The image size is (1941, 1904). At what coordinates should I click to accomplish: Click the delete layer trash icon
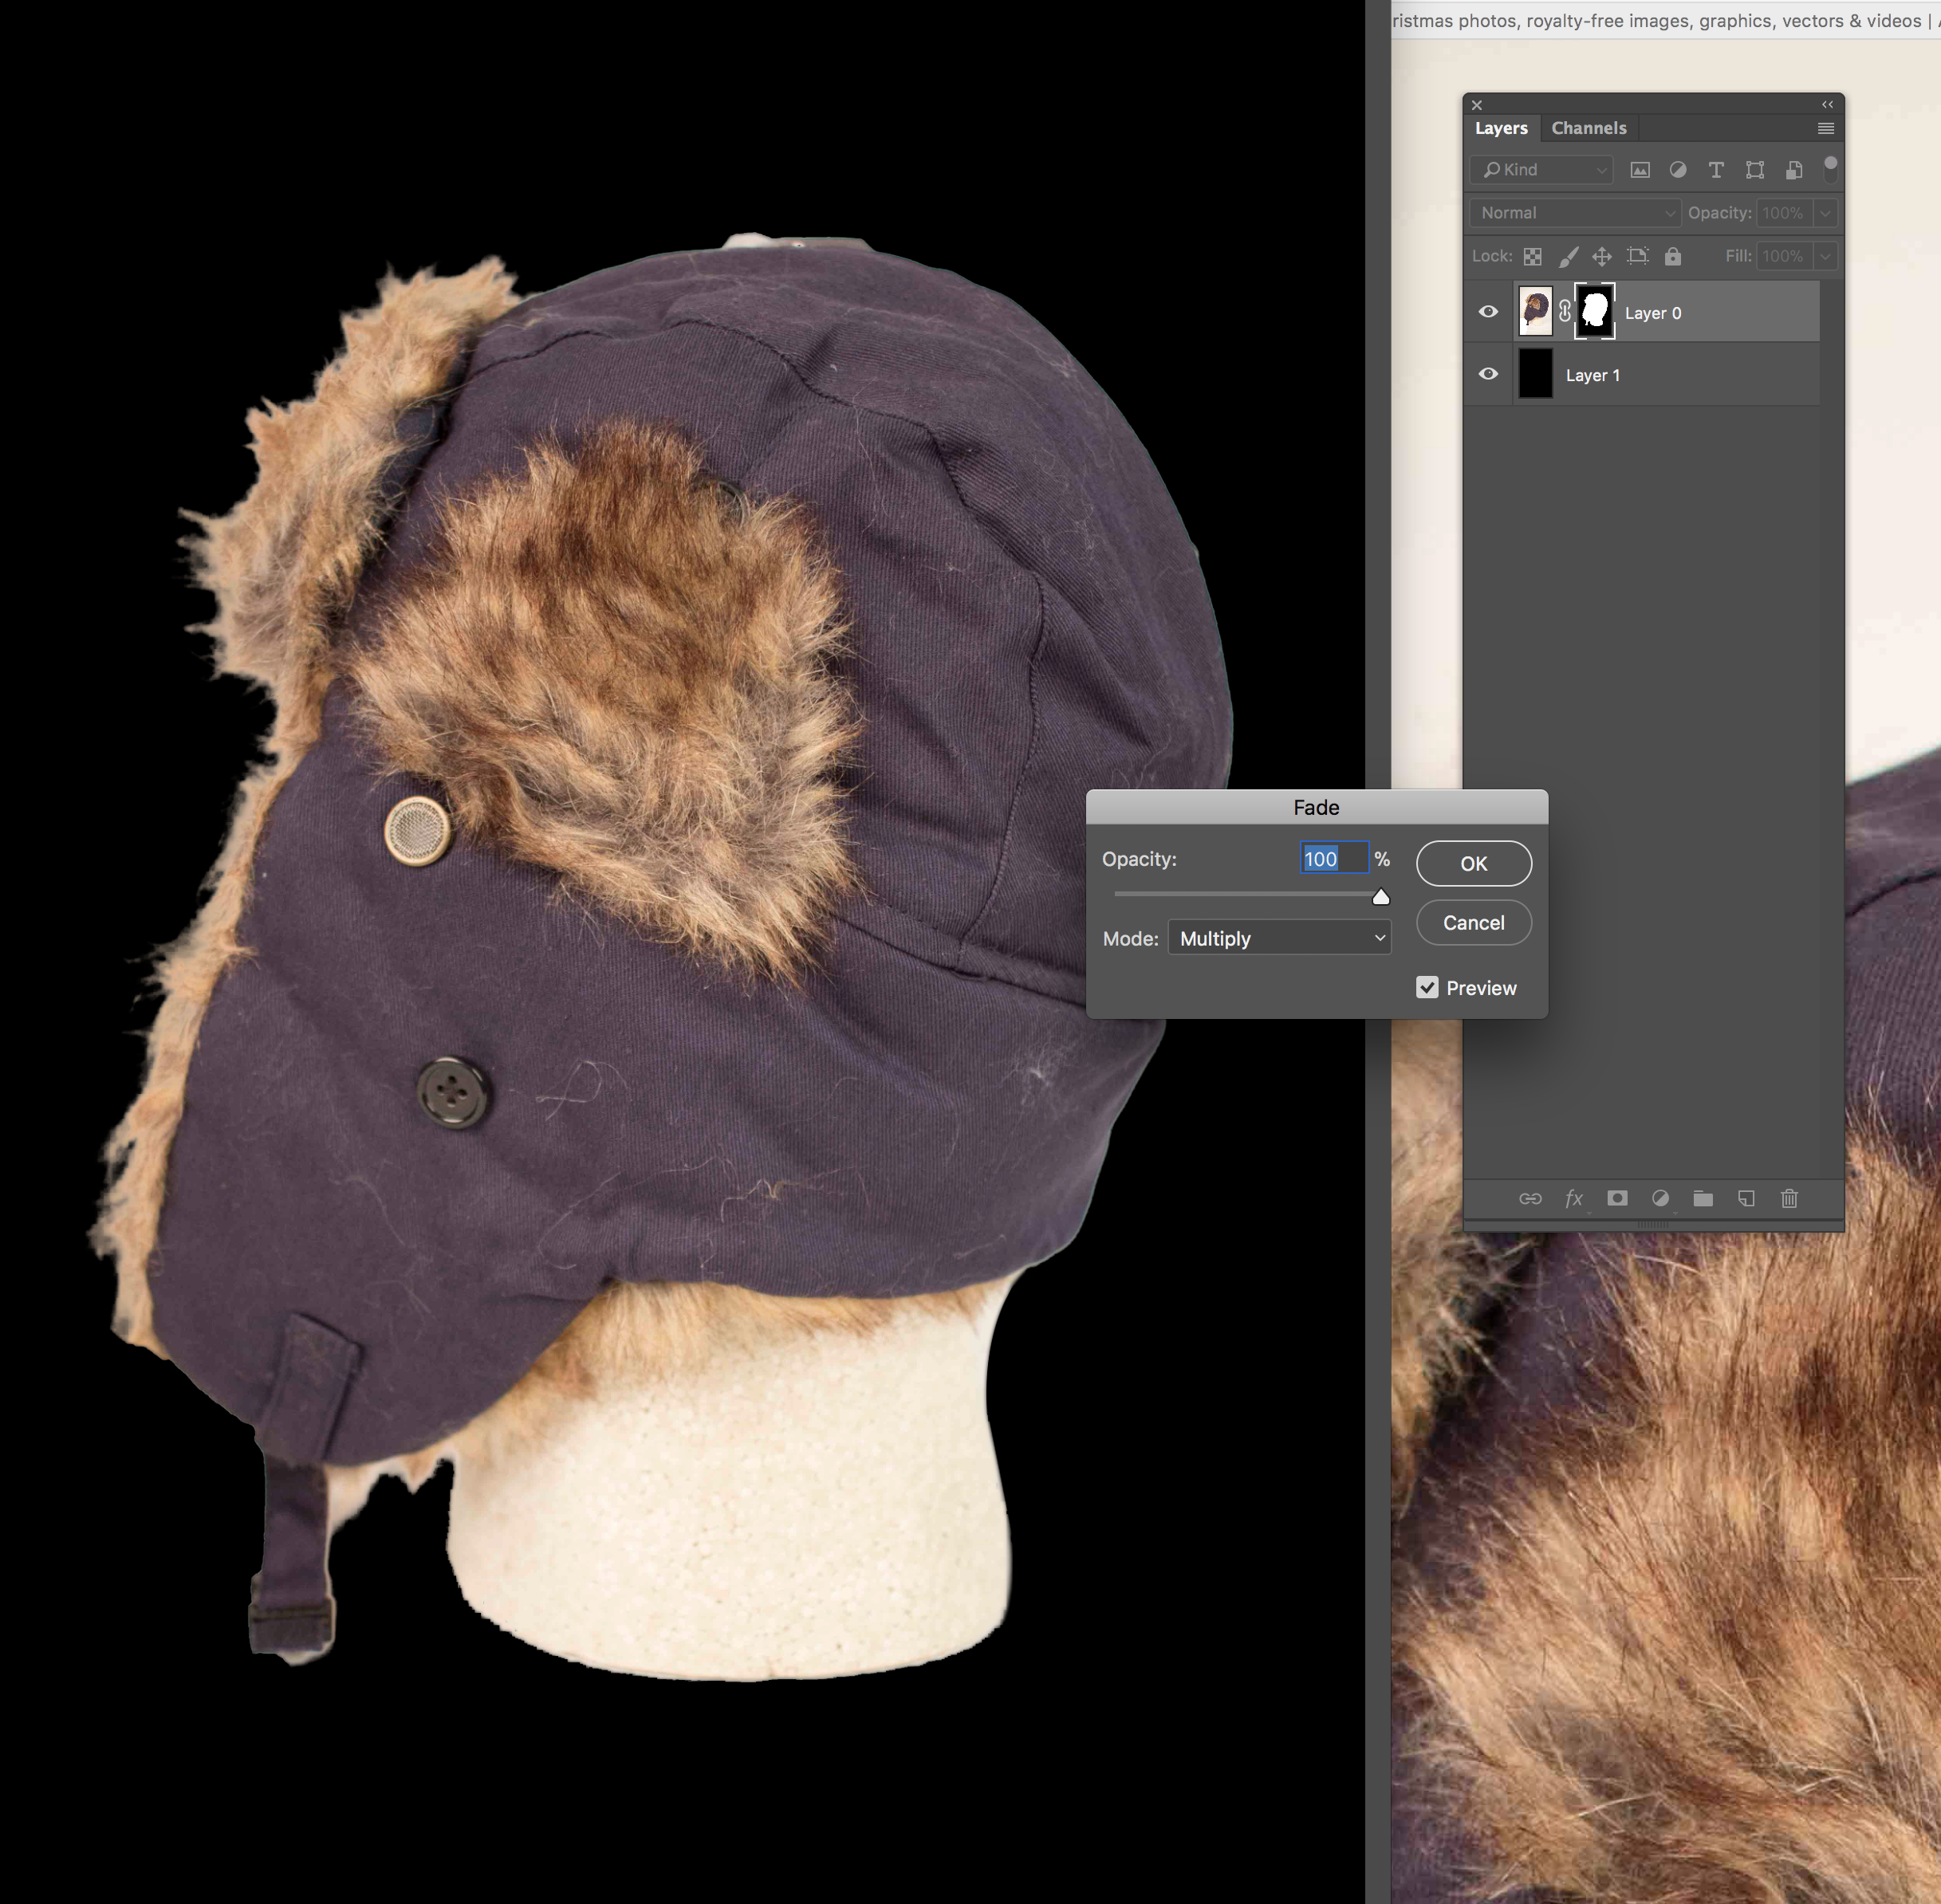tap(1789, 1198)
